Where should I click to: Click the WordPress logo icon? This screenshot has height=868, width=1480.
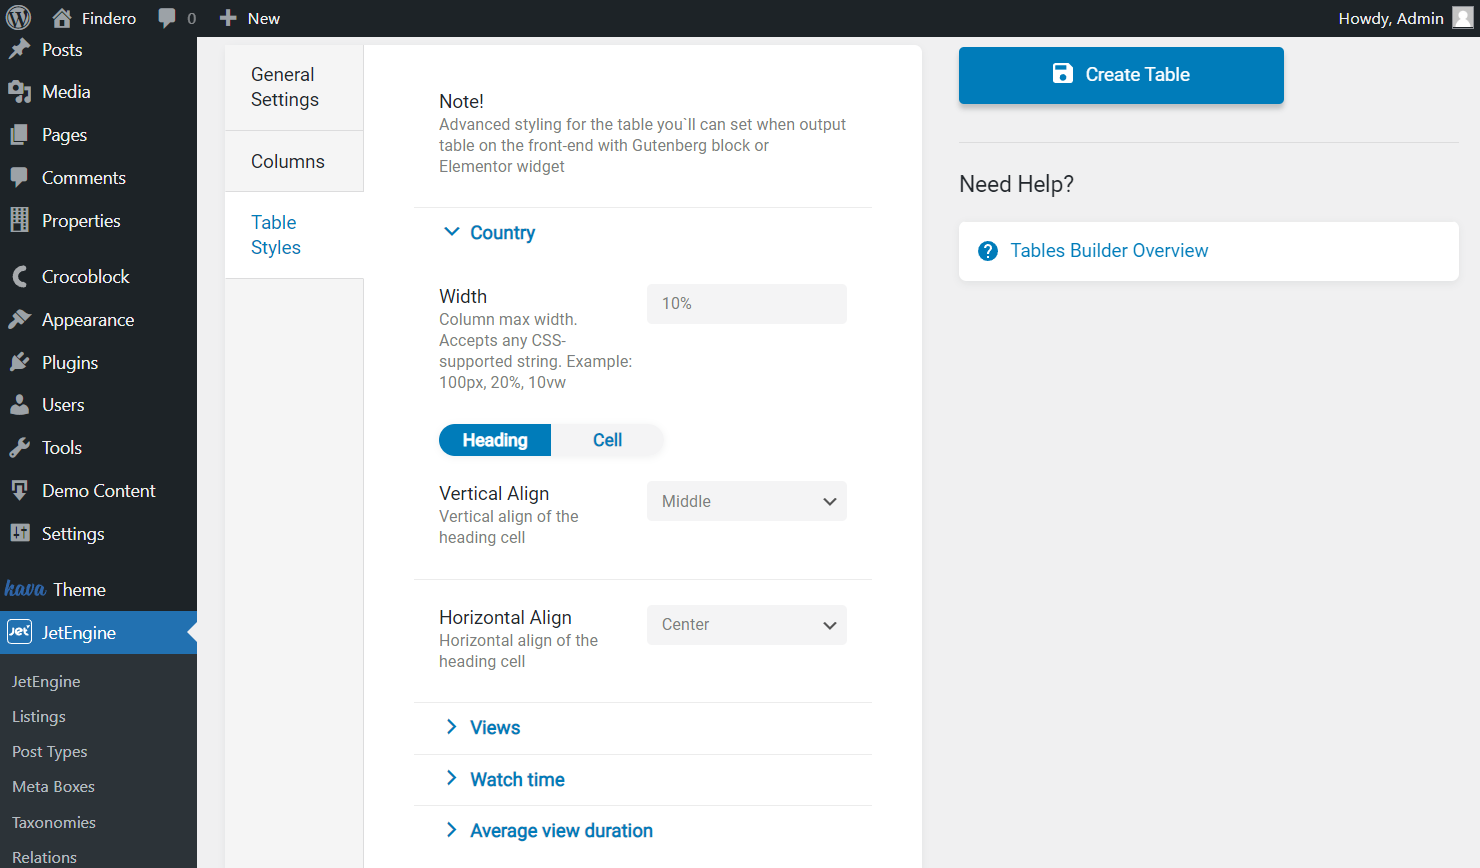point(19,18)
